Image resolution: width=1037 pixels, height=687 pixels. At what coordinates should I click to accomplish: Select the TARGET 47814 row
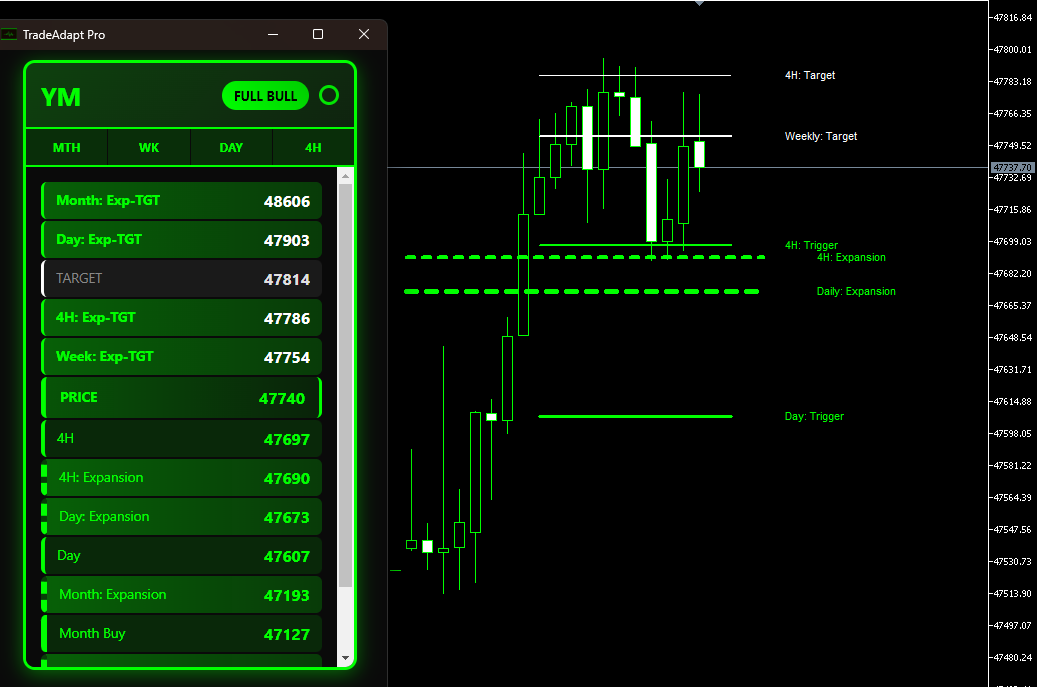pos(181,278)
